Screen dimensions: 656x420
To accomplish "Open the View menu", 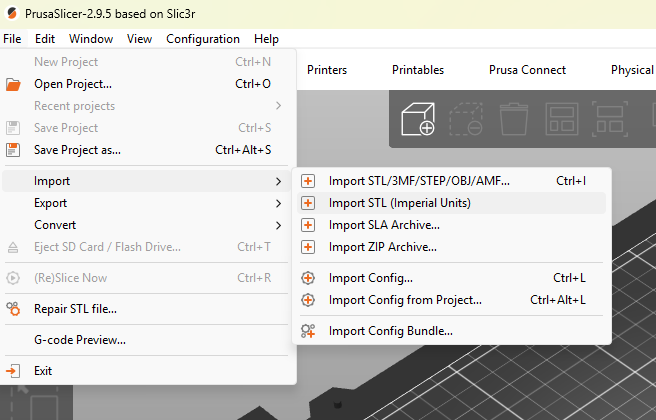I will click(139, 39).
